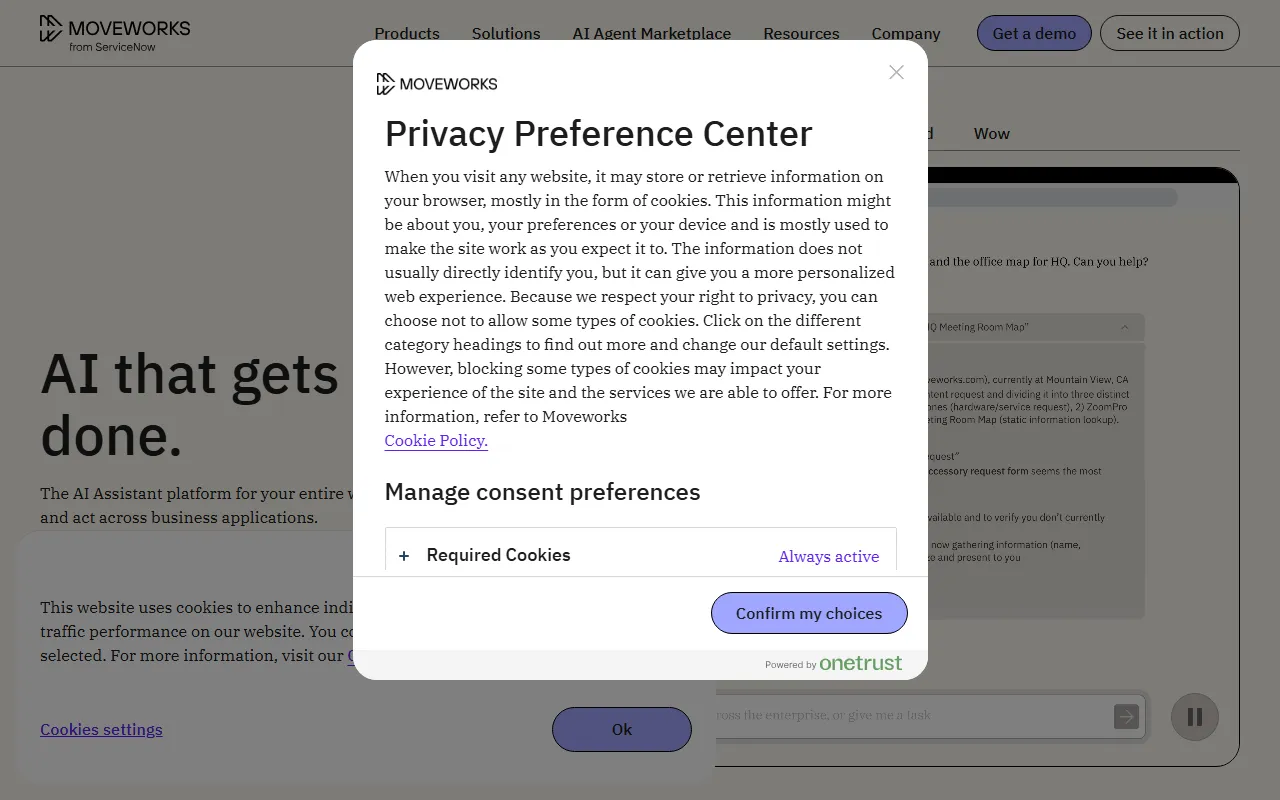Viewport: 1280px width, 800px height.
Task: Expand the Required Cookies plus icon
Action: click(x=404, y=556)
